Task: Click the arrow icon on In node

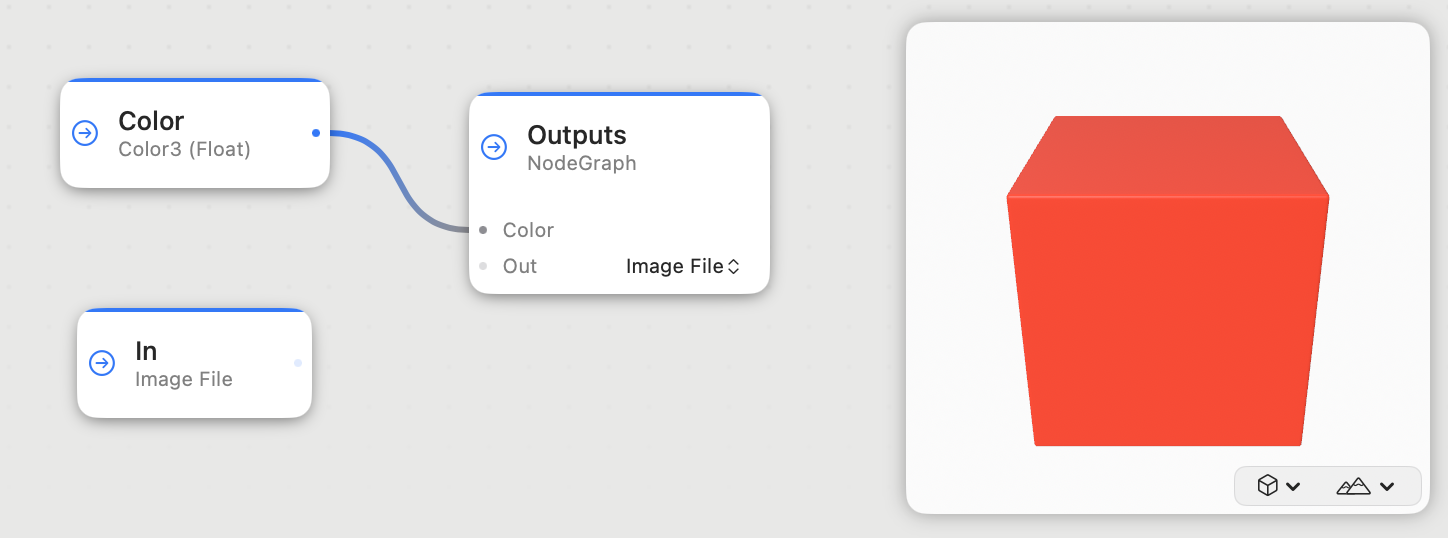Action: 102,363
